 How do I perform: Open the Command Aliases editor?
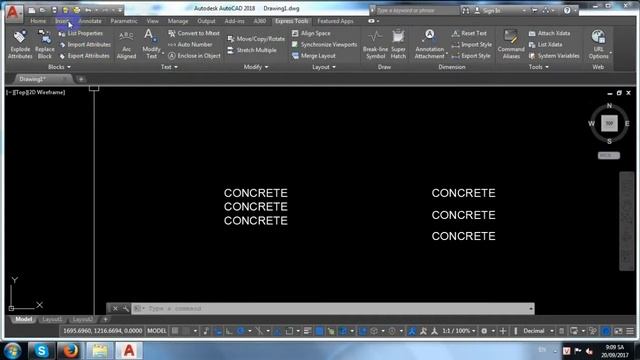tap(511, 44)
